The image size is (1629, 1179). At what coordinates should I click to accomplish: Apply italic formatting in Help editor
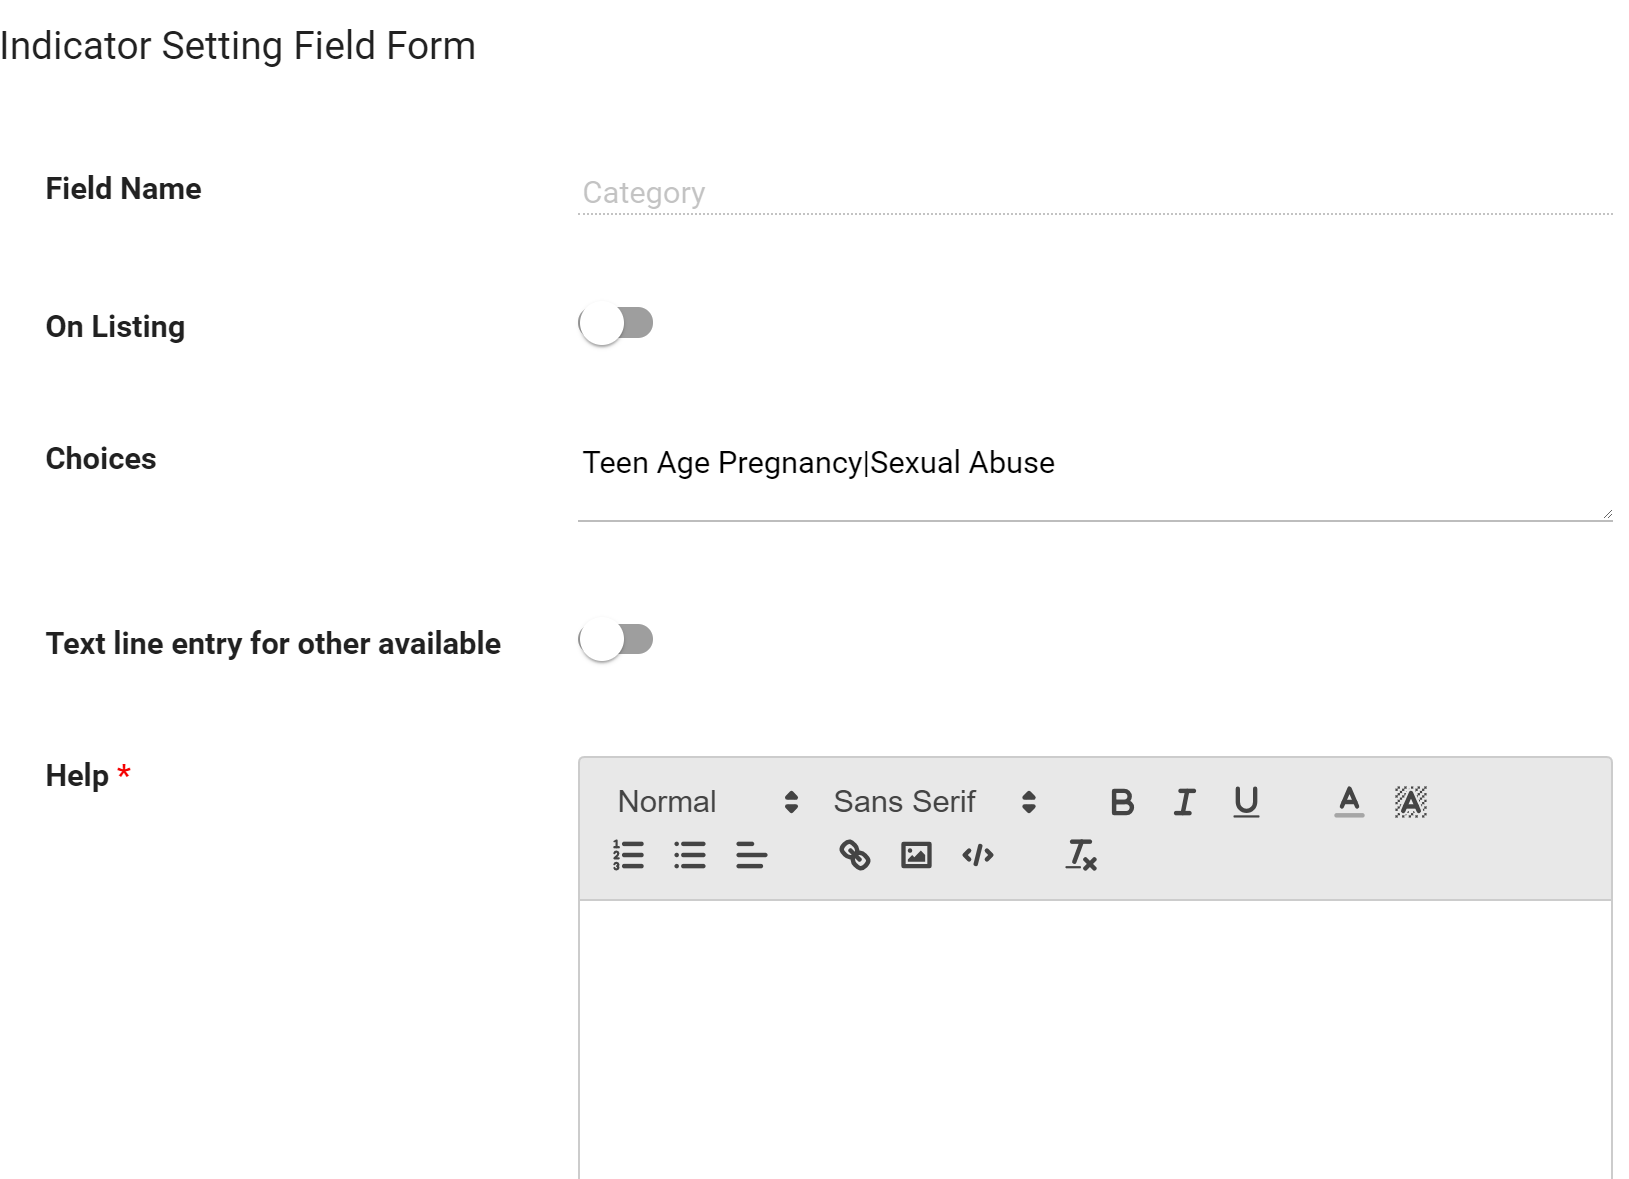click(1184, 802)
